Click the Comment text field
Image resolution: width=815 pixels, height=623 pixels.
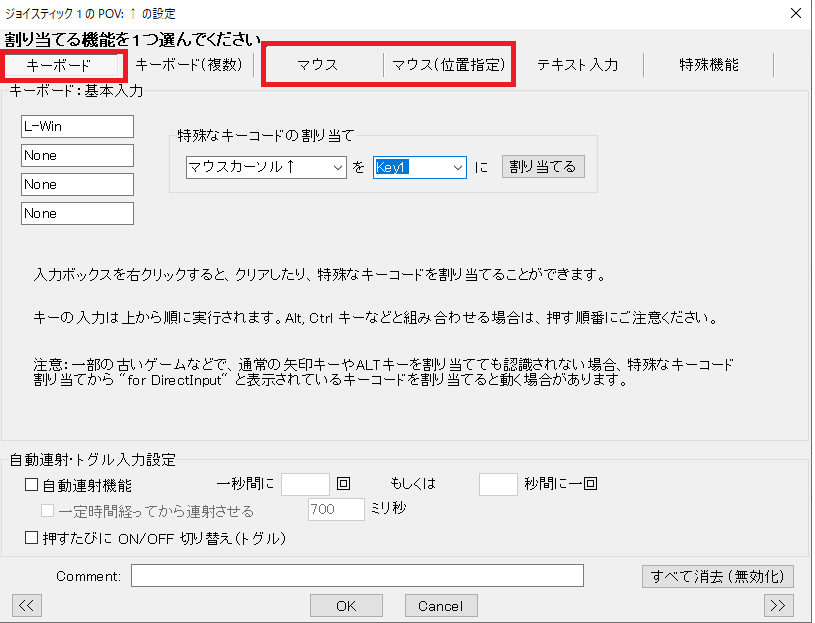(357, 576)
